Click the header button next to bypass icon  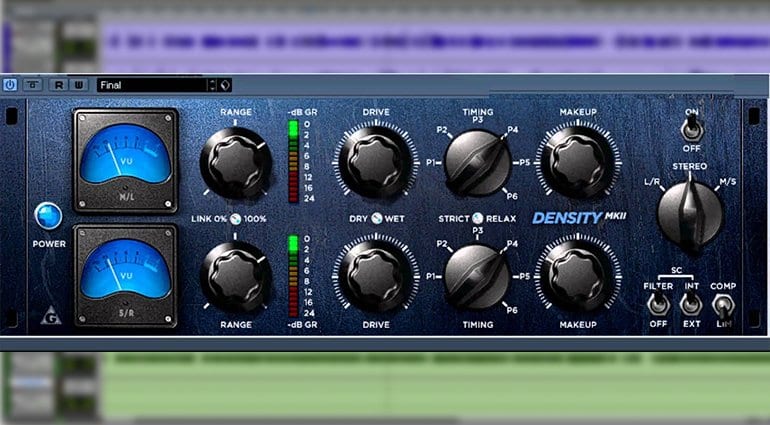33,85
